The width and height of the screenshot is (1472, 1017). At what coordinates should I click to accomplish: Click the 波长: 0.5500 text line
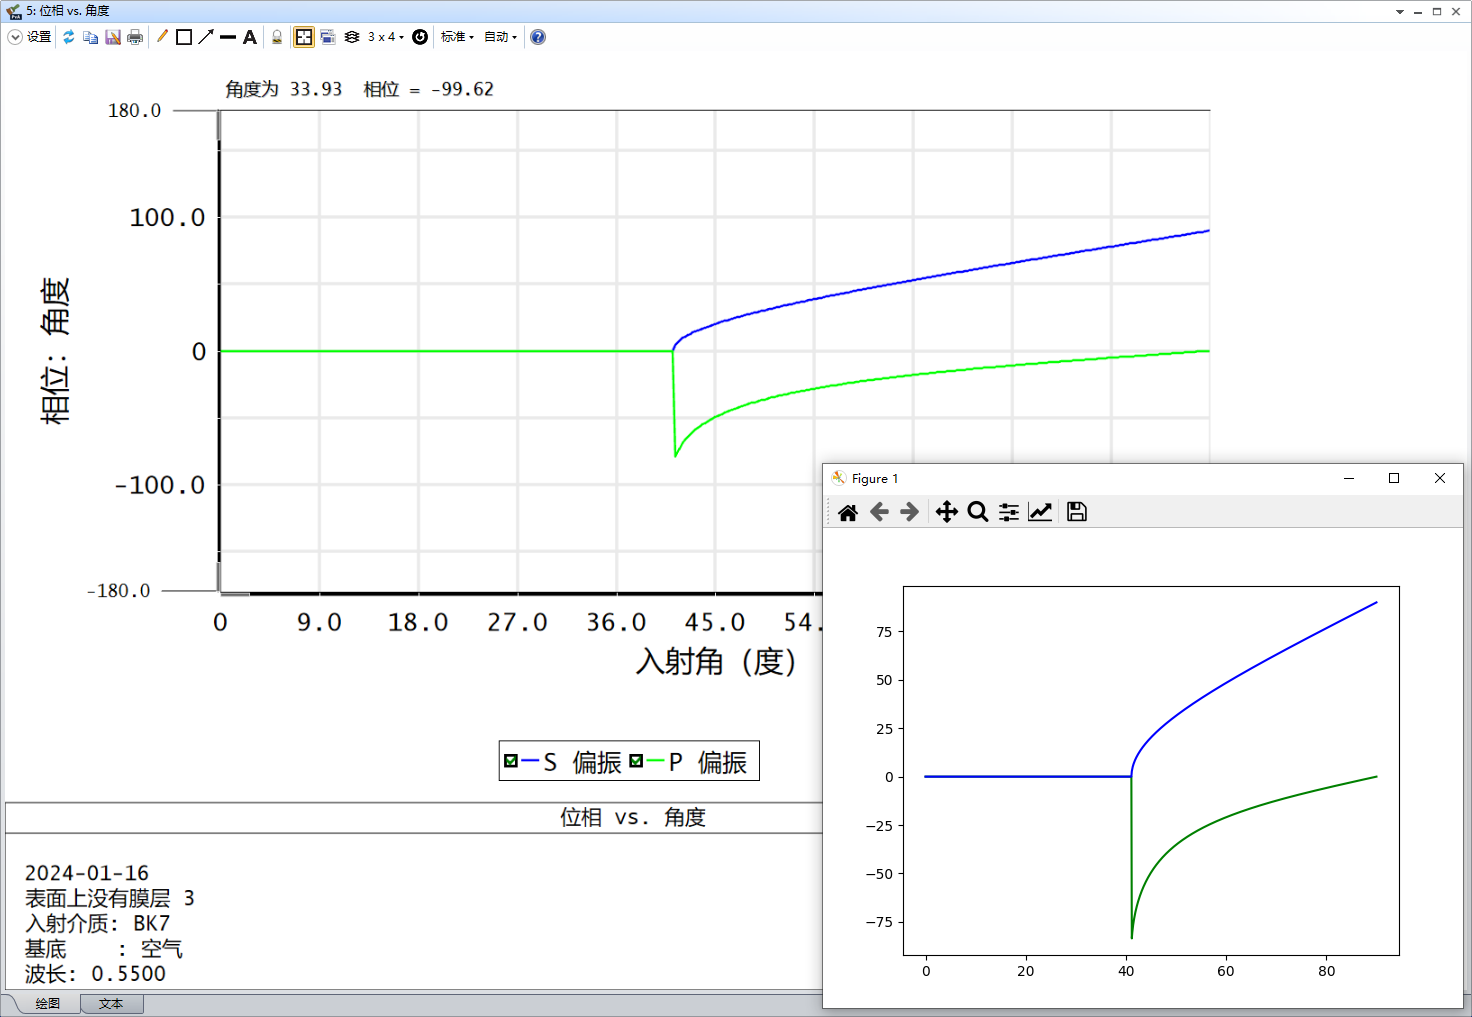coord(95,973)
